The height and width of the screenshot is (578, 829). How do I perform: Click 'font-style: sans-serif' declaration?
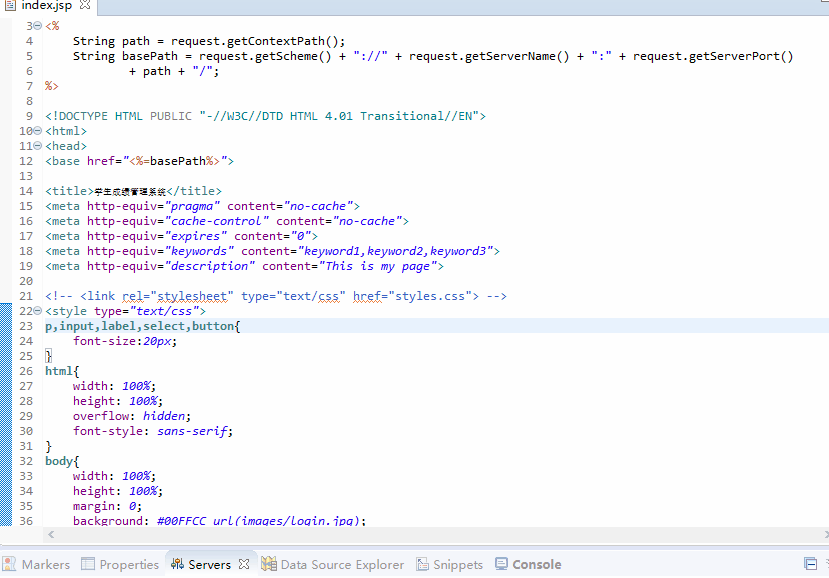coord(153,431)
